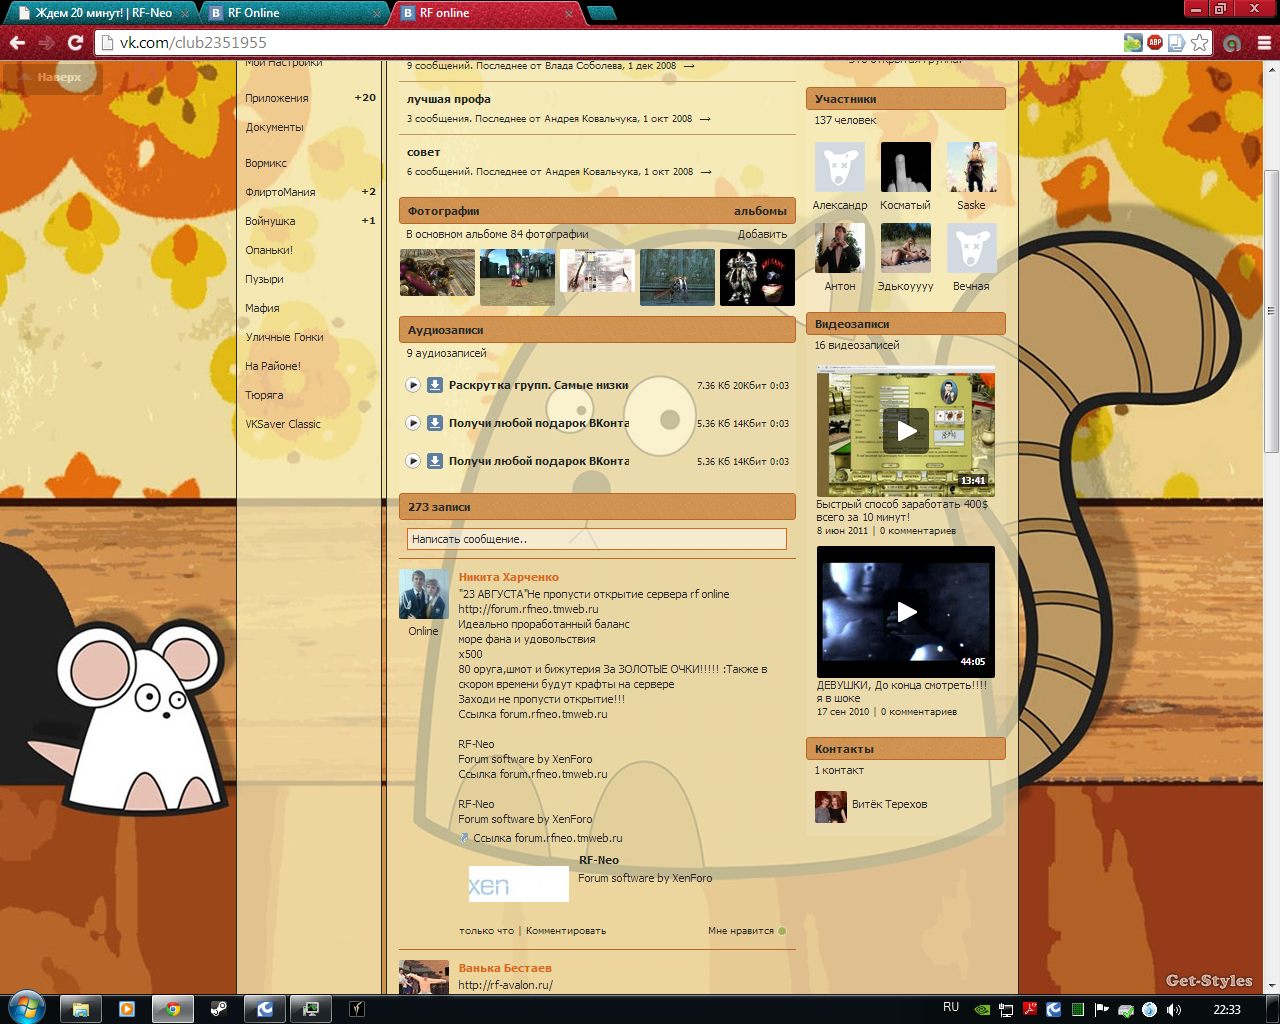Open Никита Харченко's profile link

pyautogui.click(x=509, y=577)
